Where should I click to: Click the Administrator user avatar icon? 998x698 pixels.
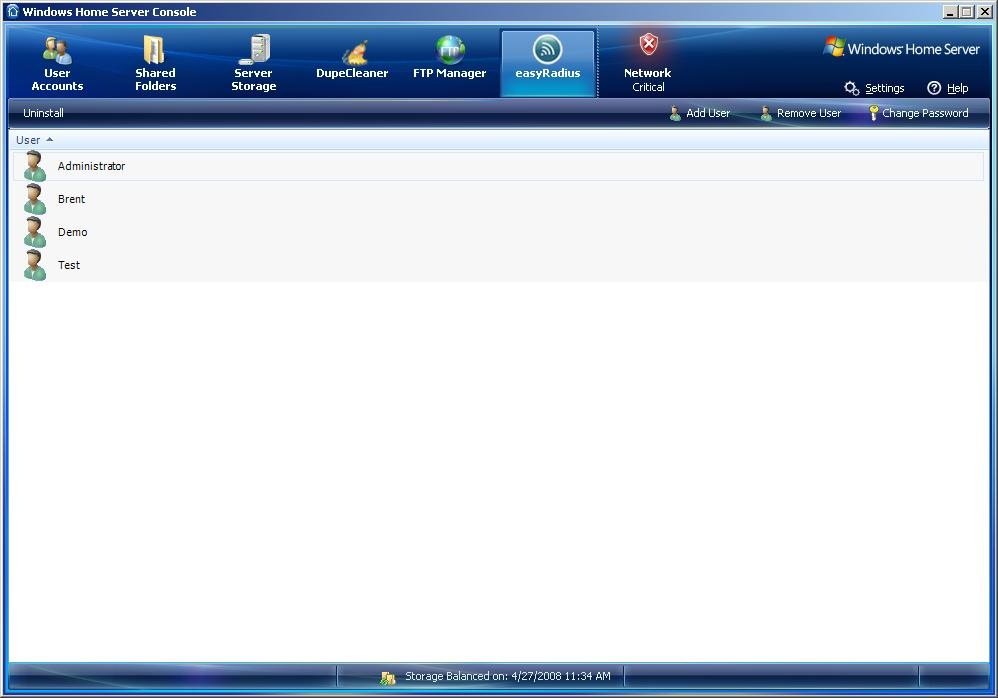coord(34,166)
